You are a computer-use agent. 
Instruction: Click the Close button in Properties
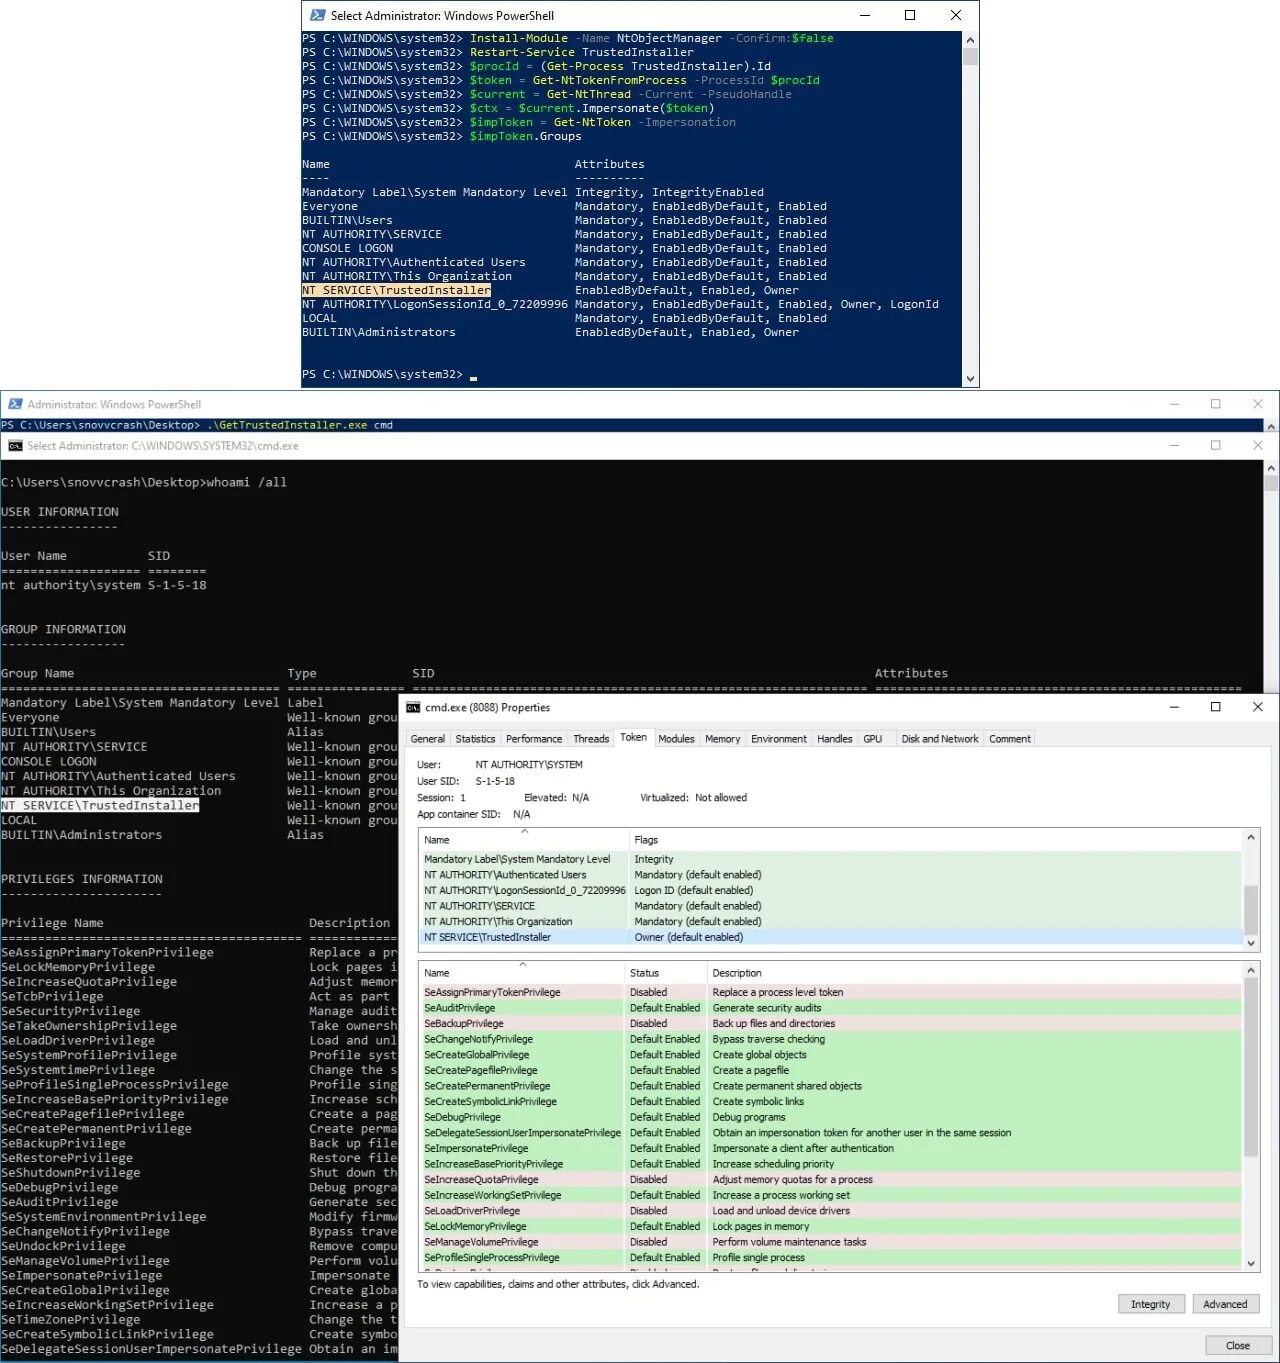(x=1238, y=1345)
